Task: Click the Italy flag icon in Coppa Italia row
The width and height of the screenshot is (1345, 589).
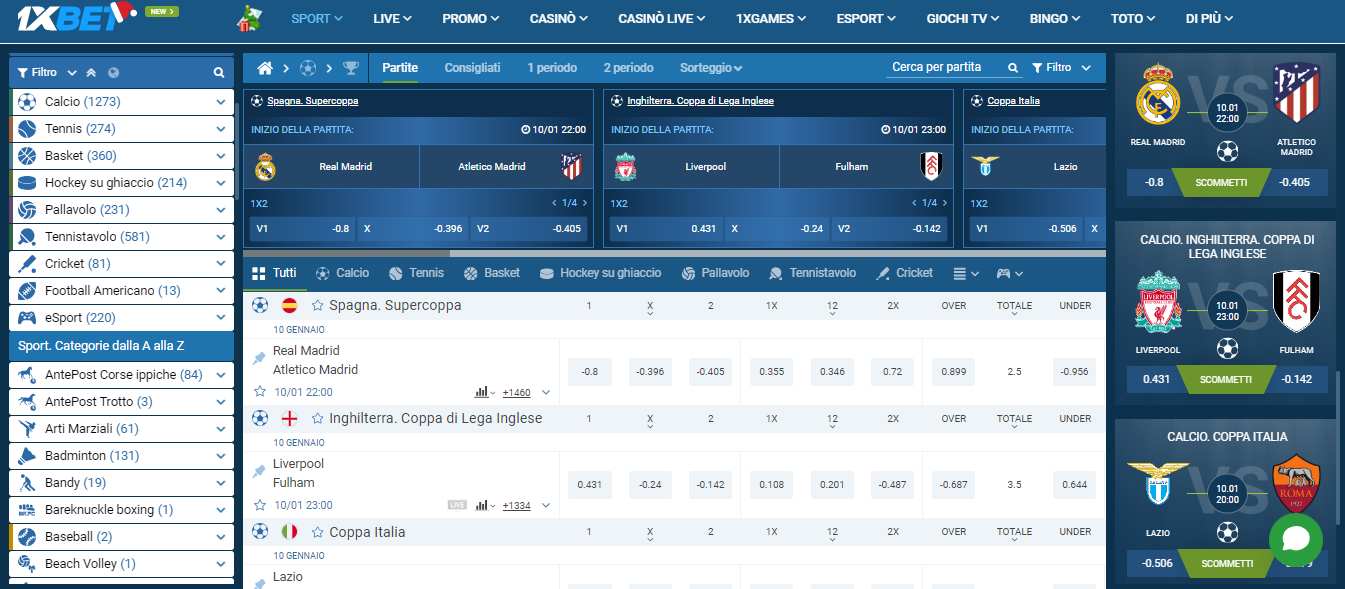Action: click(290, 531)
